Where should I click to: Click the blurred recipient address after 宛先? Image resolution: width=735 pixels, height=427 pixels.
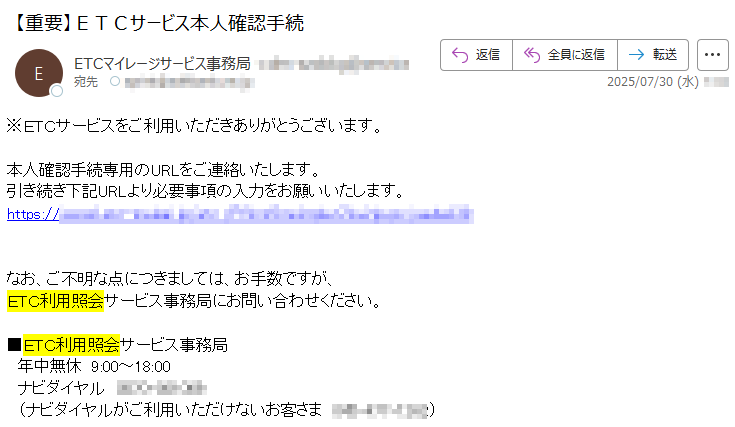pyautogui.click(x=189, y=82)
